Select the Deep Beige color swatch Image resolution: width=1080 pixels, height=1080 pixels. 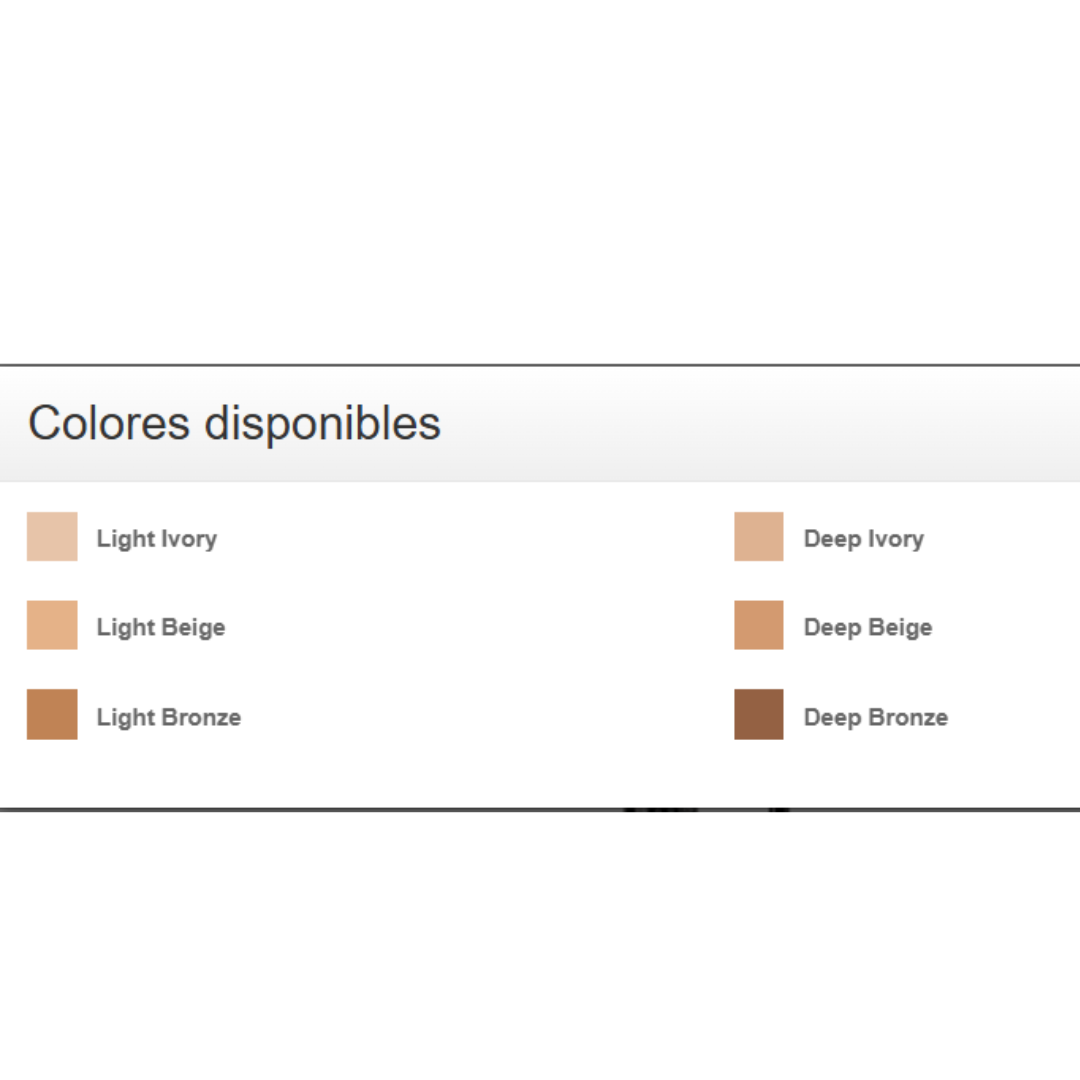758,625
